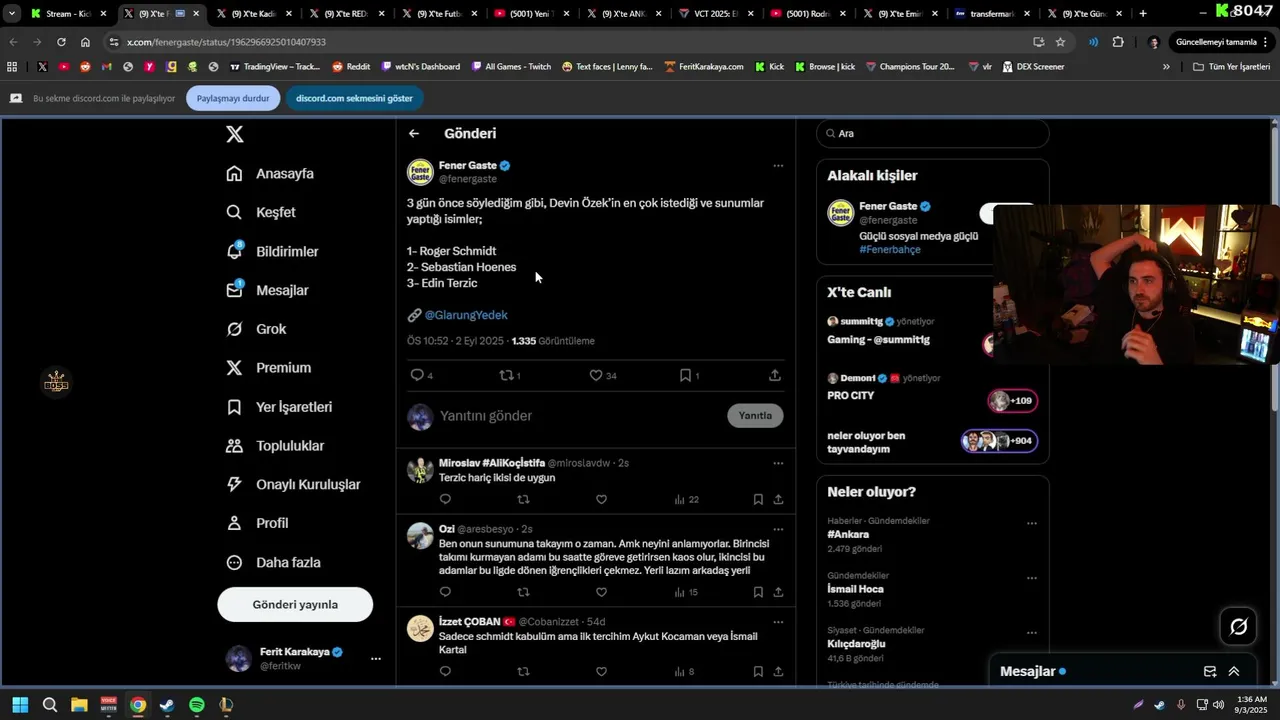Like the main Fener Gaste post
This screenshot has width=1280, height=720.
596,375
